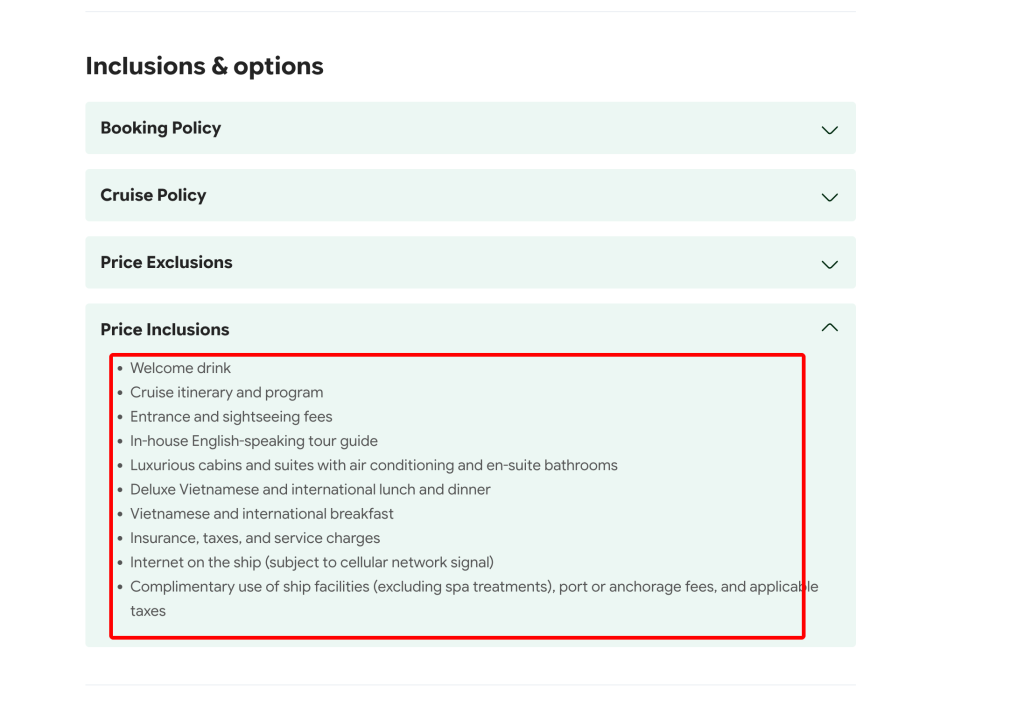
Task: Select the Entrance and sightseeing fees item
Action: coord(231,416)
